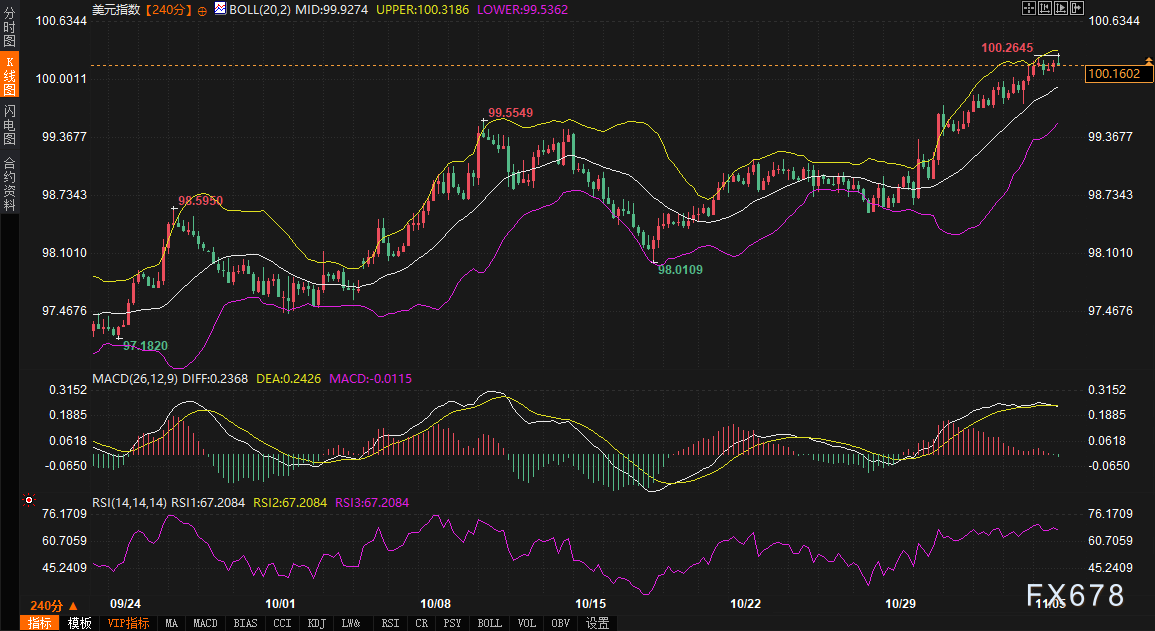
Task: Switch to the 分时图 side tab
Action: point(9,24)
